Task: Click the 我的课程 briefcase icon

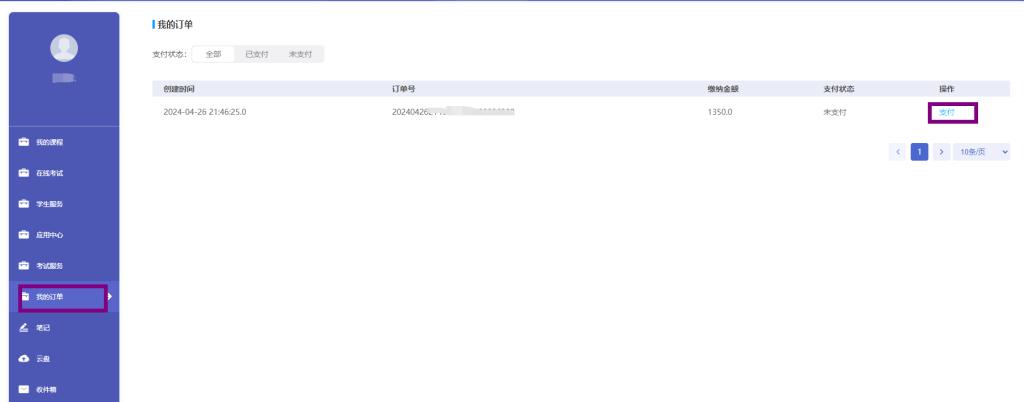Action: coord(25,142)
